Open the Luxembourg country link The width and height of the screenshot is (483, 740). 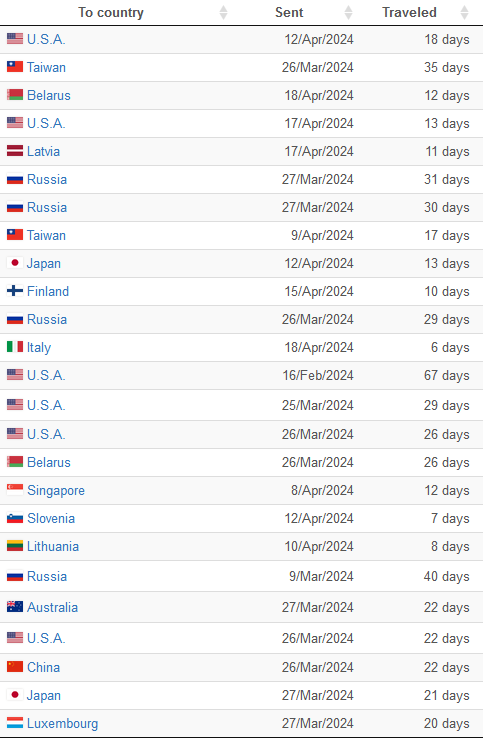62,723
